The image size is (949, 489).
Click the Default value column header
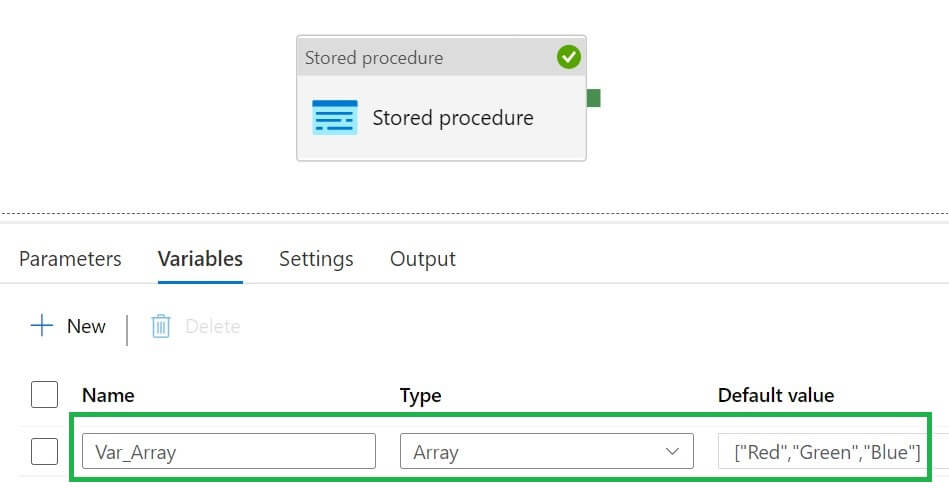pyautogui.click(x=776, y=395)
